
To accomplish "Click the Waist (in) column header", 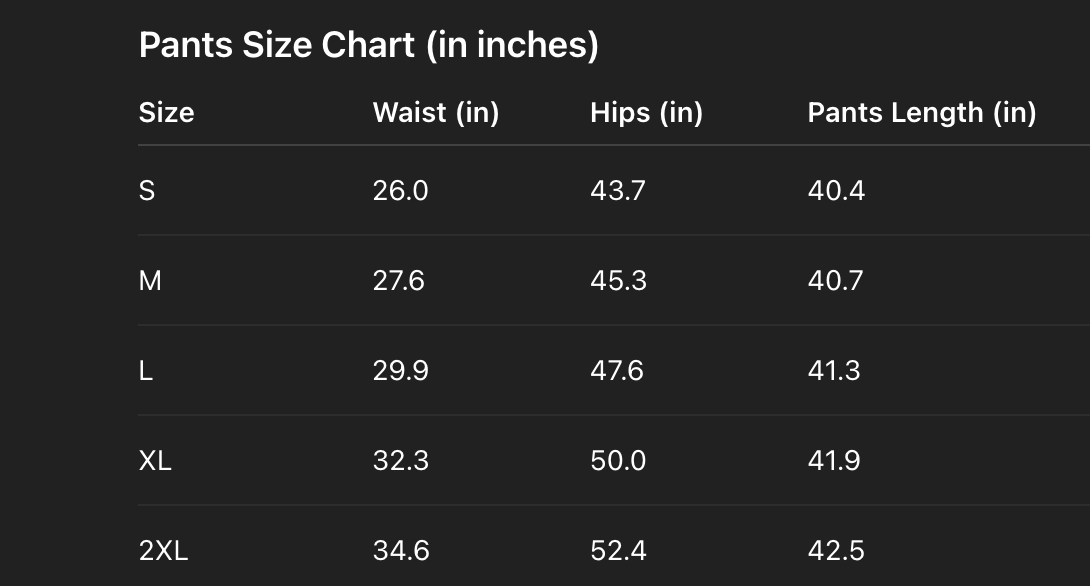I will pos(435,112).
